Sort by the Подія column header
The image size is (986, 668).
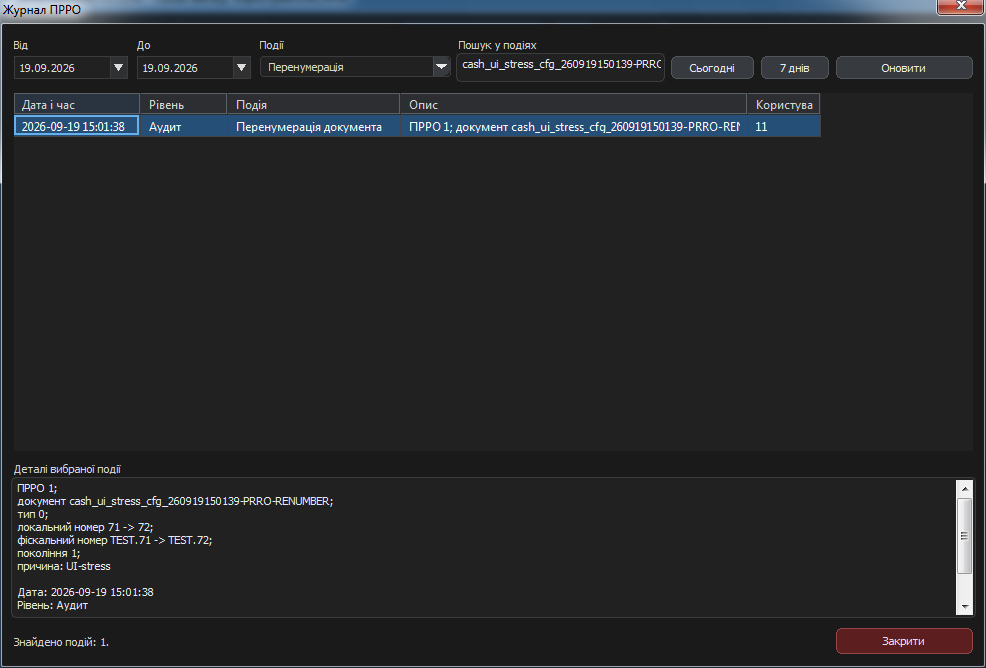pos(313,104)
